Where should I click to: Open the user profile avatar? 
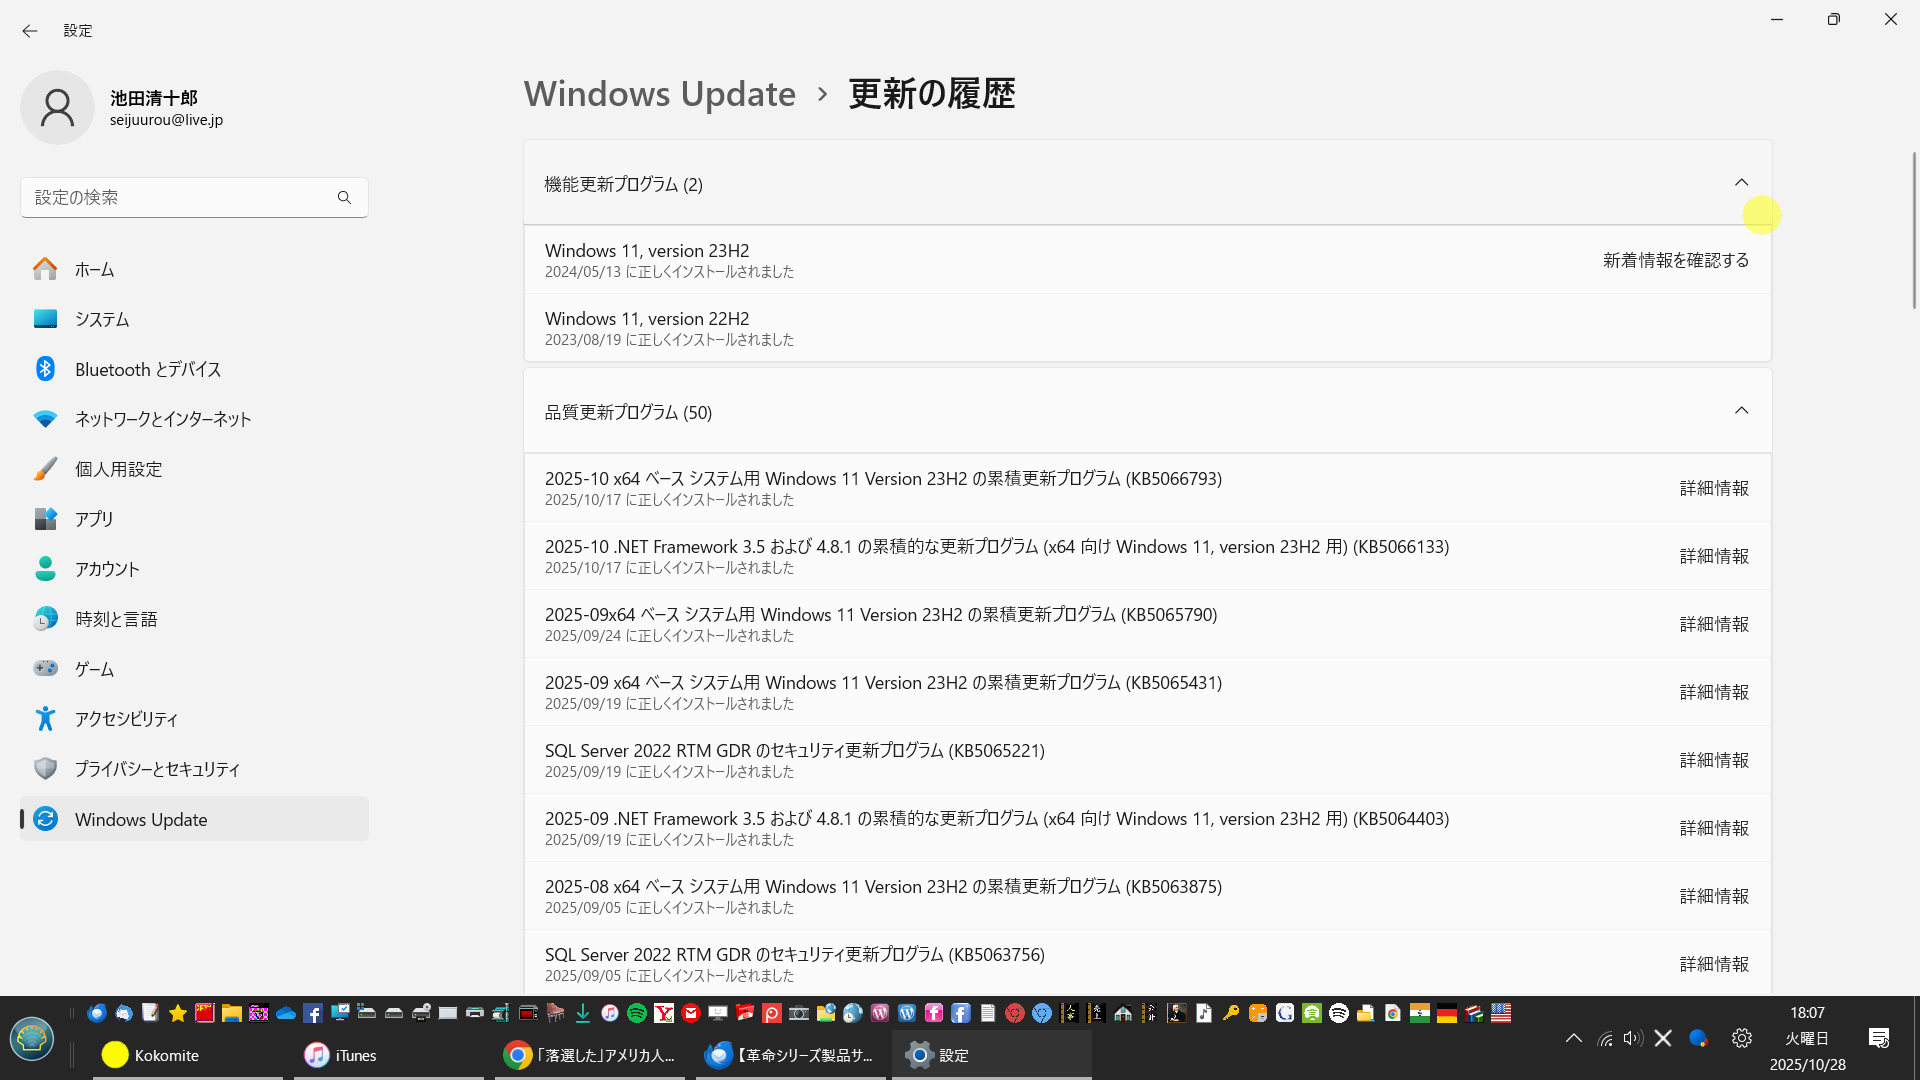(57, 107)
